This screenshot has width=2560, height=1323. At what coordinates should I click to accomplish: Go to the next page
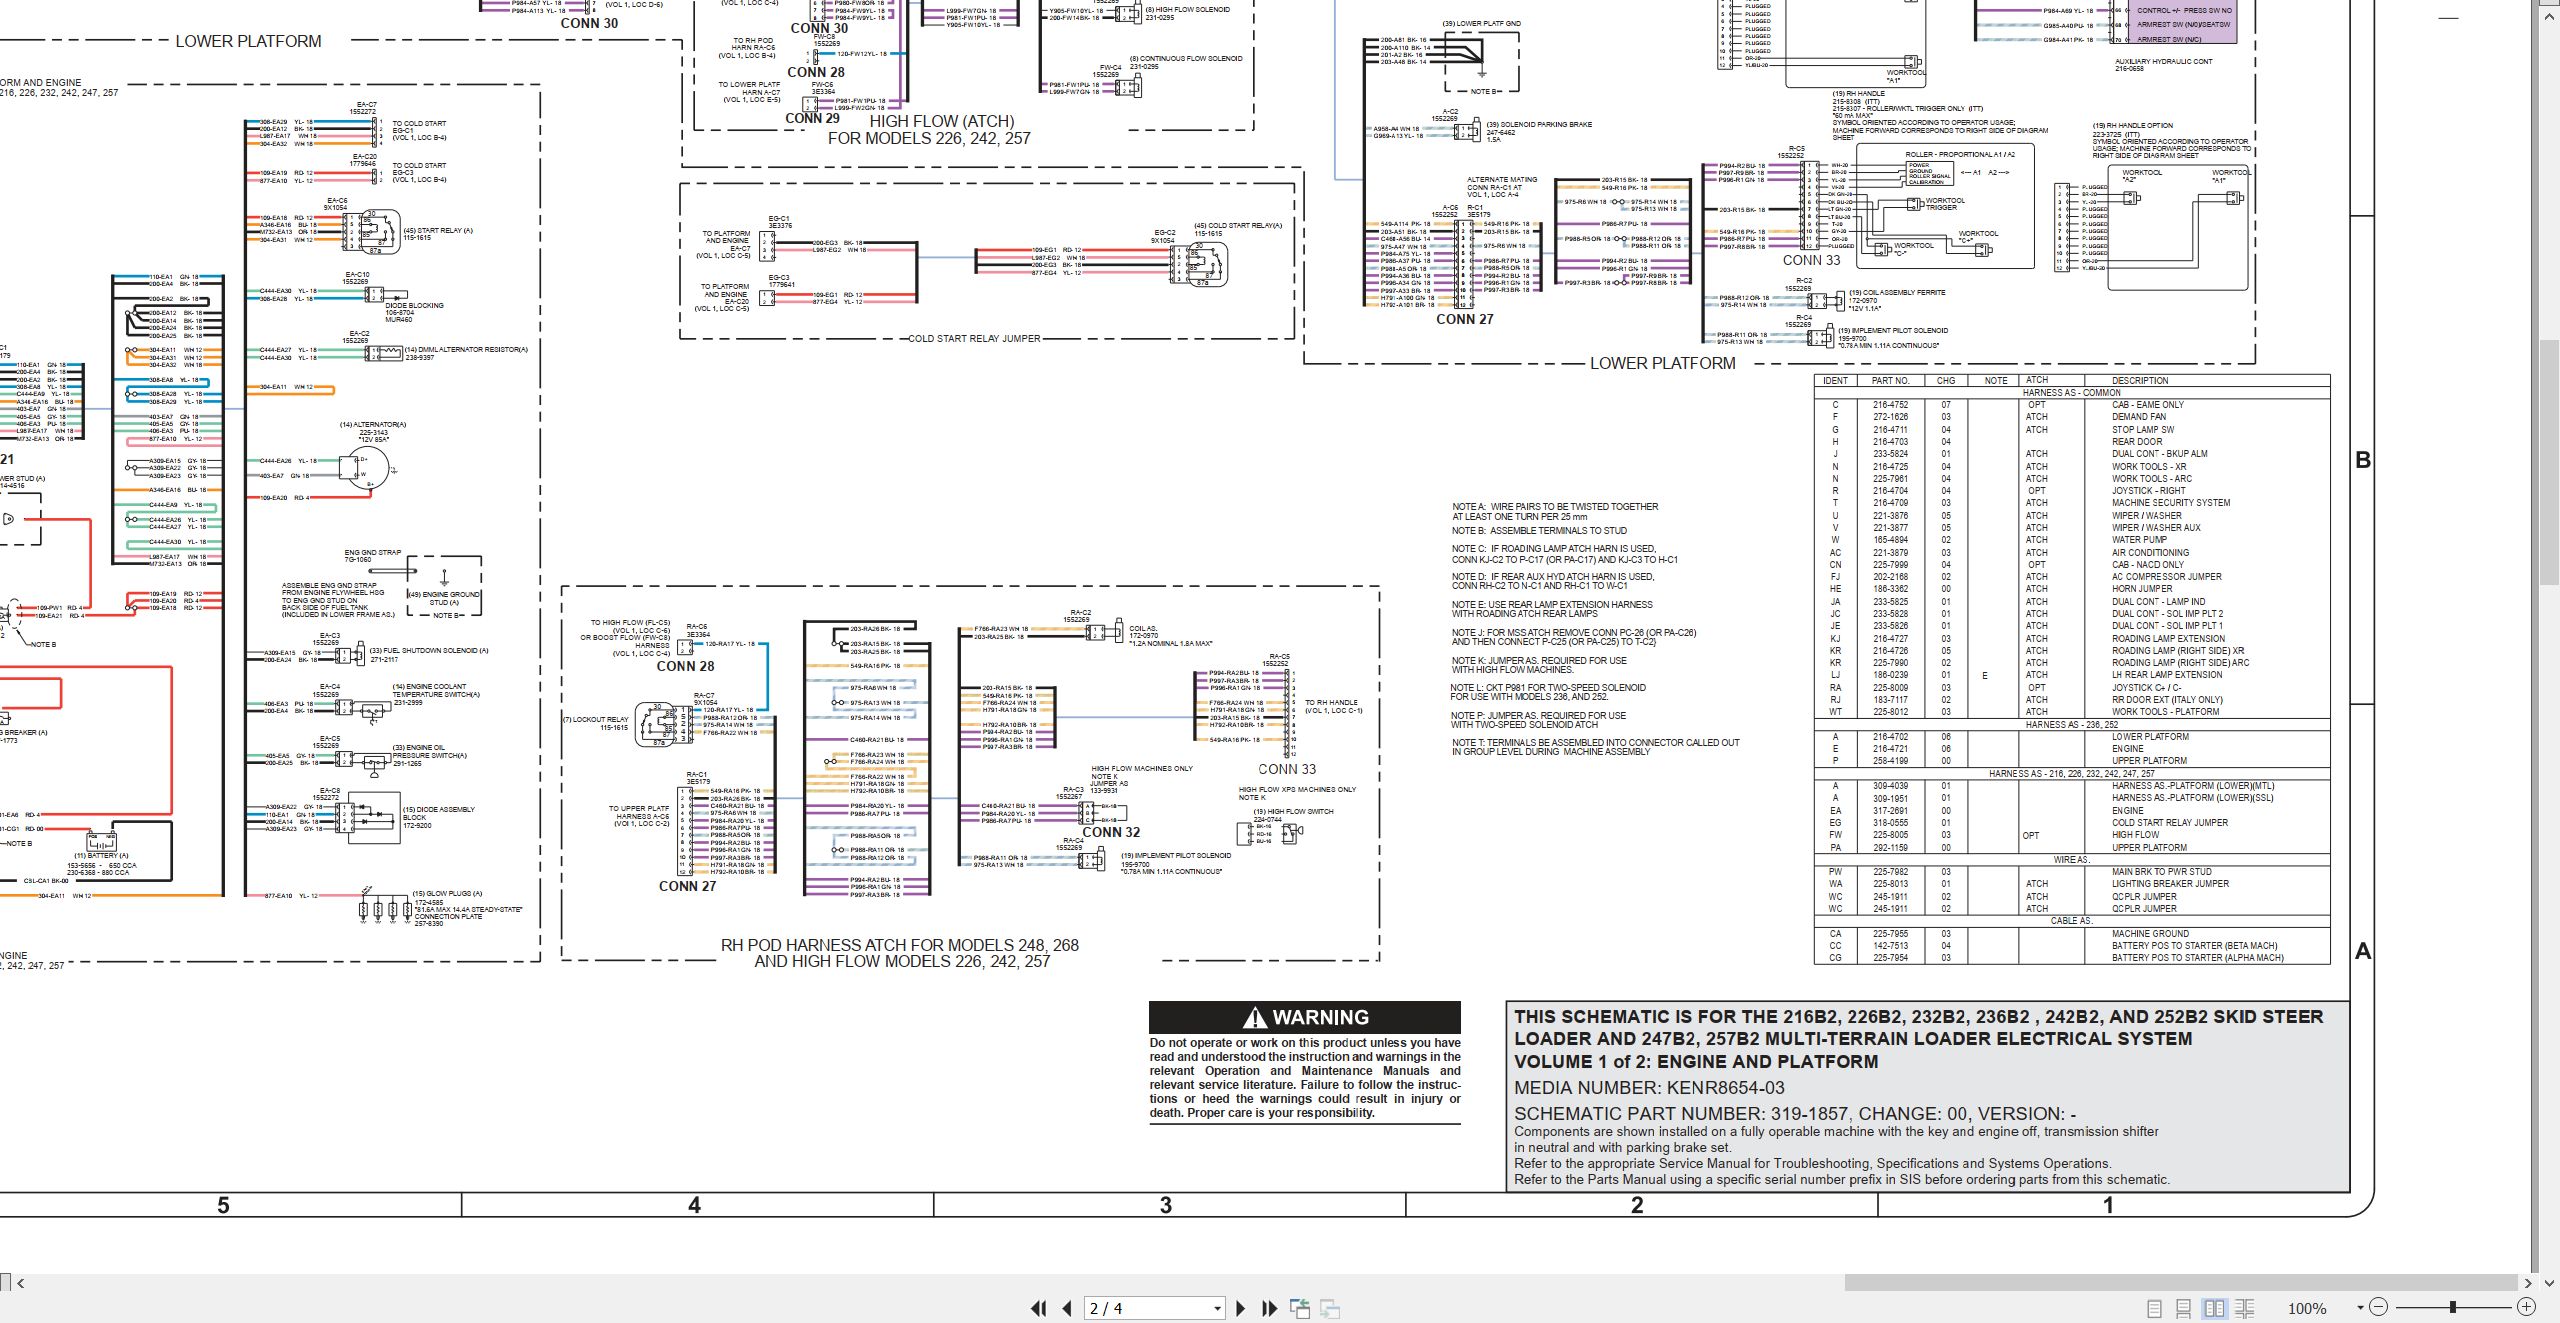click(1240, 1308)
